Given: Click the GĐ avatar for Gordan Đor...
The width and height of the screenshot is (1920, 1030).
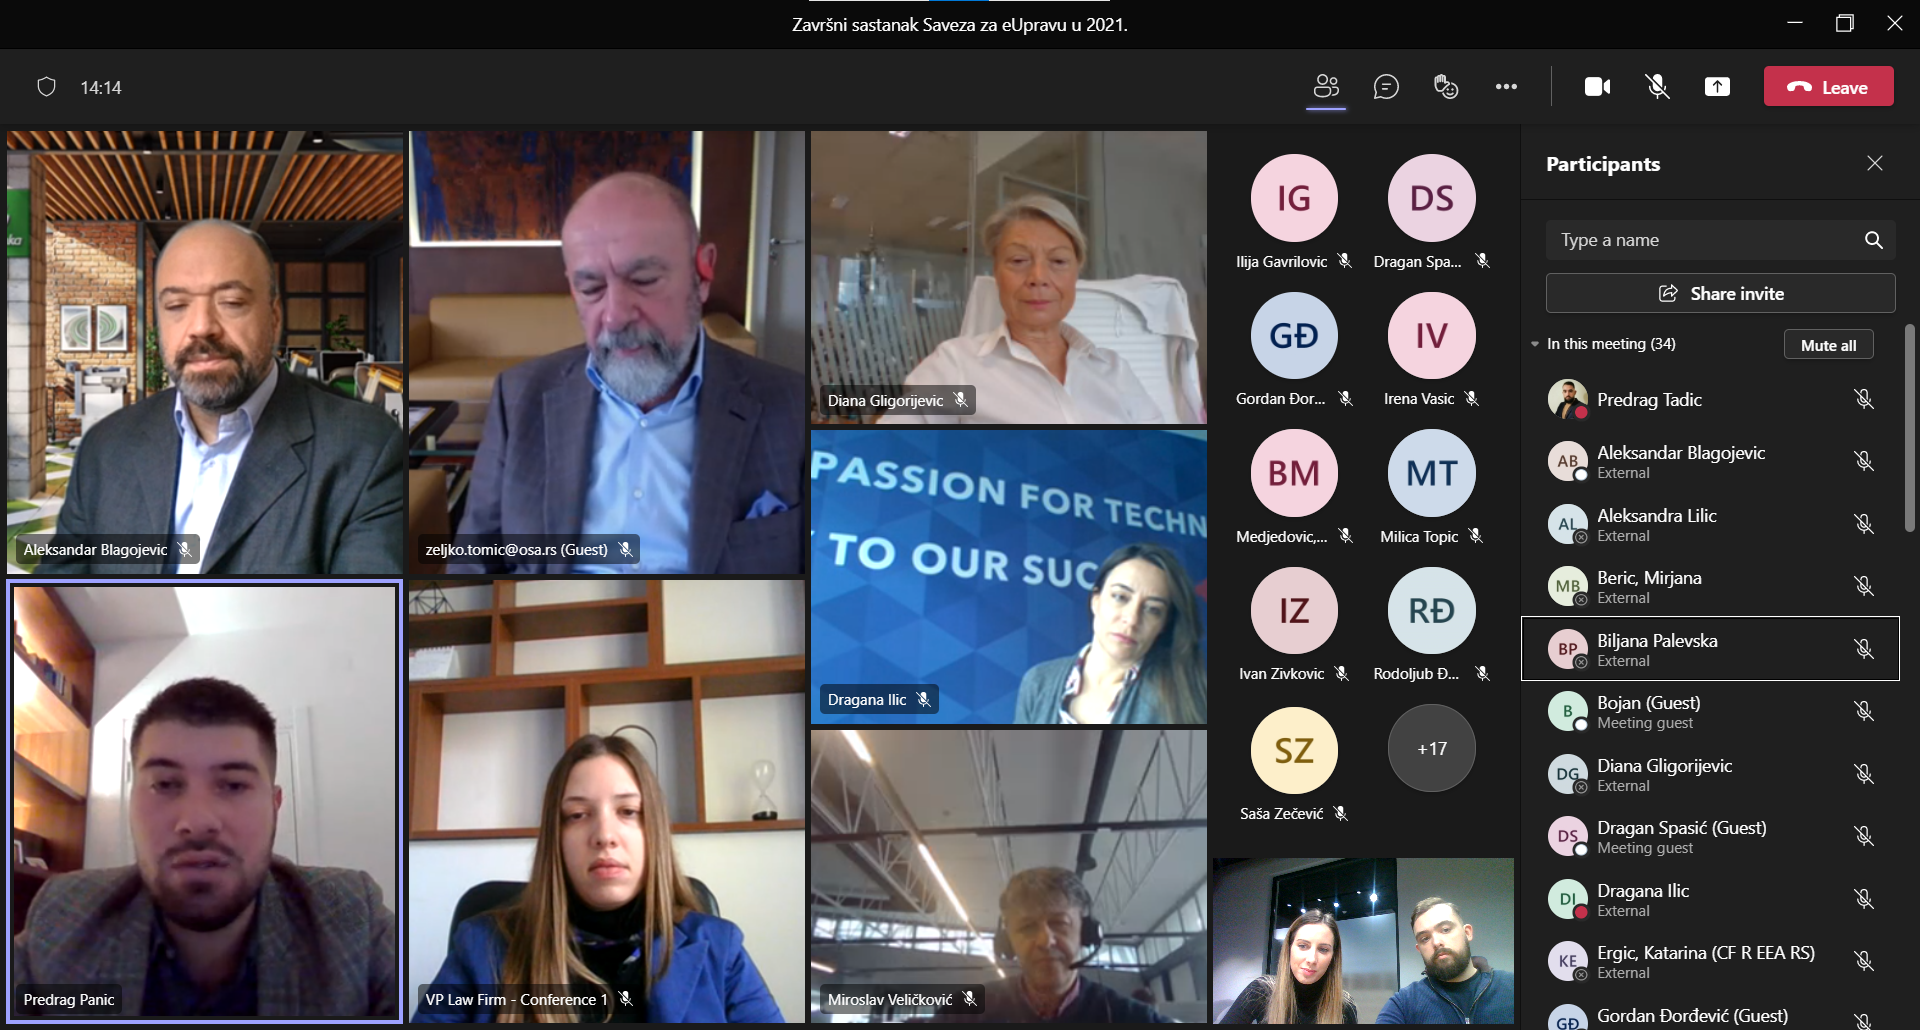Looking at the screenshot, I should click(1294, 335).
